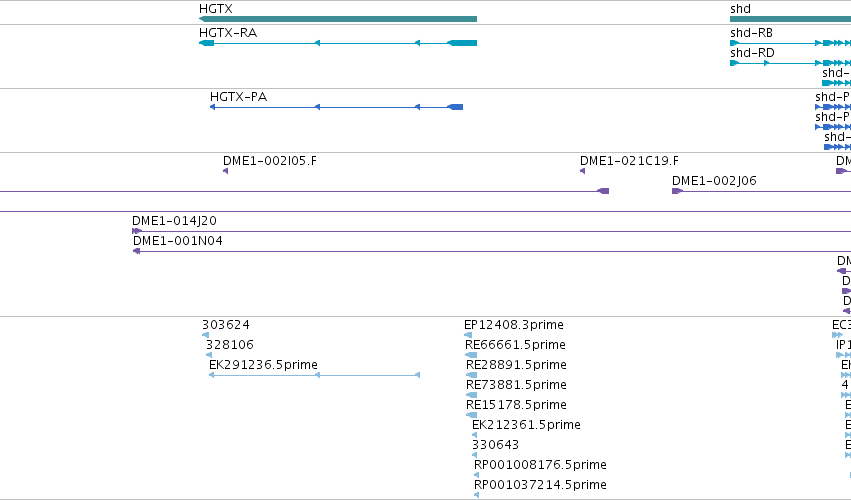Select the DME1-002J06 feature glyph
This screenshot has height=500, width=851.
click(677, 191)
